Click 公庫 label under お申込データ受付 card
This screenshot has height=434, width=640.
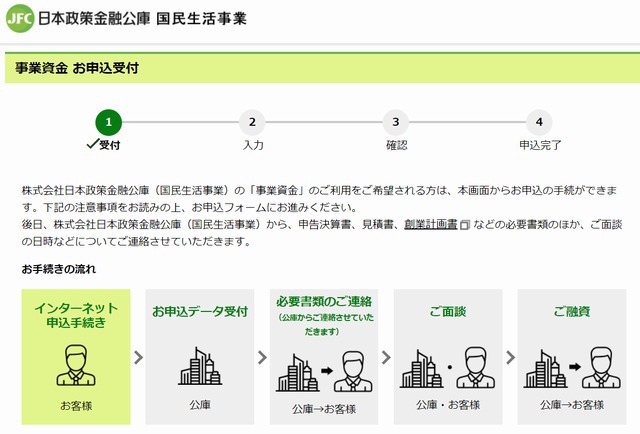click(200, 405)
